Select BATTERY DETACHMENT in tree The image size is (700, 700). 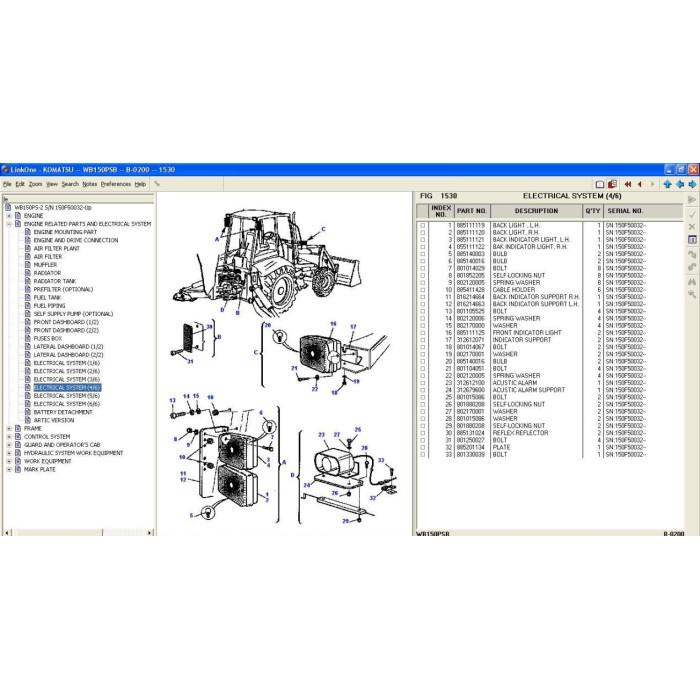pos(63,412)
